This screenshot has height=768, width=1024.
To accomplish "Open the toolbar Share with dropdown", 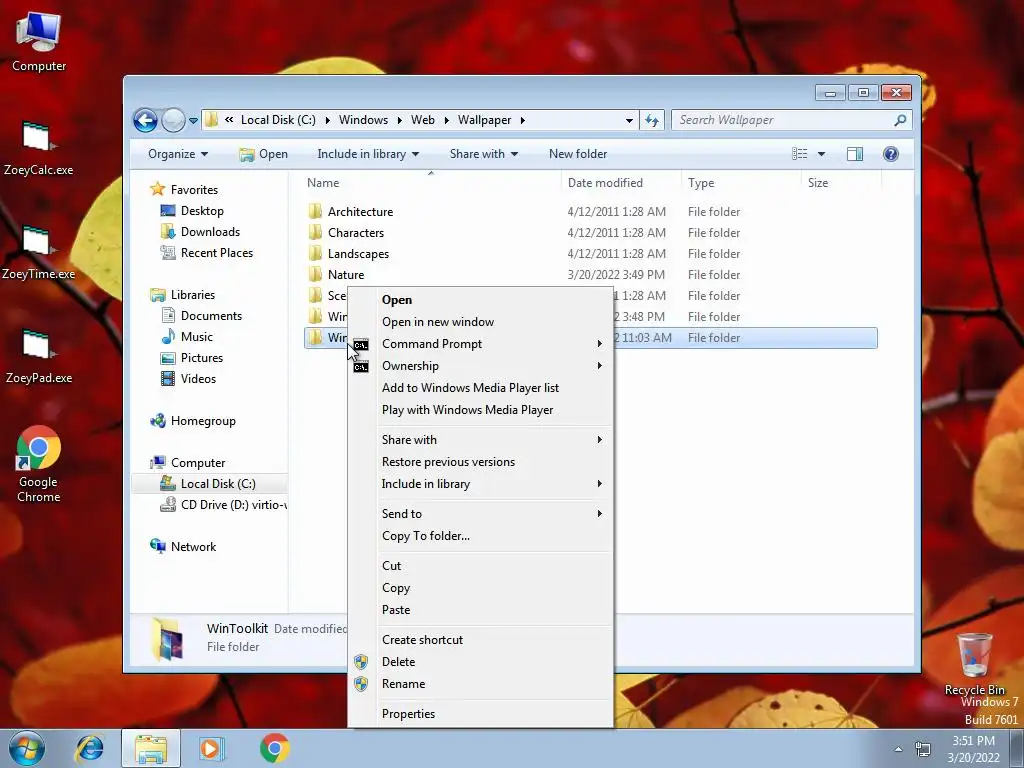I will [x=484, y=154].
